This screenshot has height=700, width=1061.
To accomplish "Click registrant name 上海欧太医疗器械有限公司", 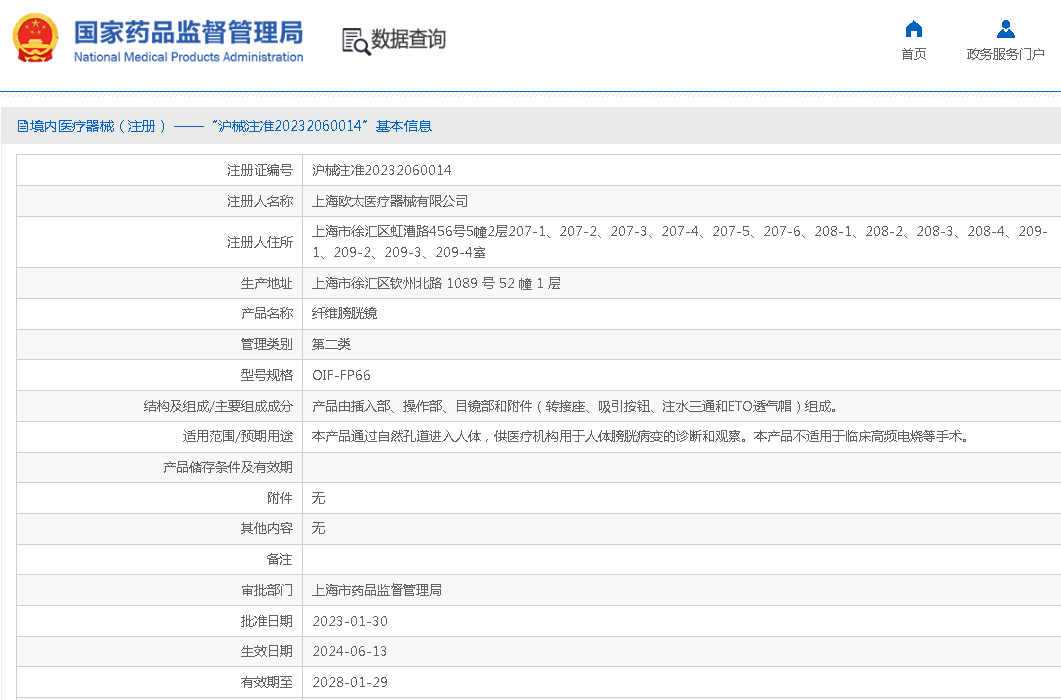I will (x=390, y=202).
